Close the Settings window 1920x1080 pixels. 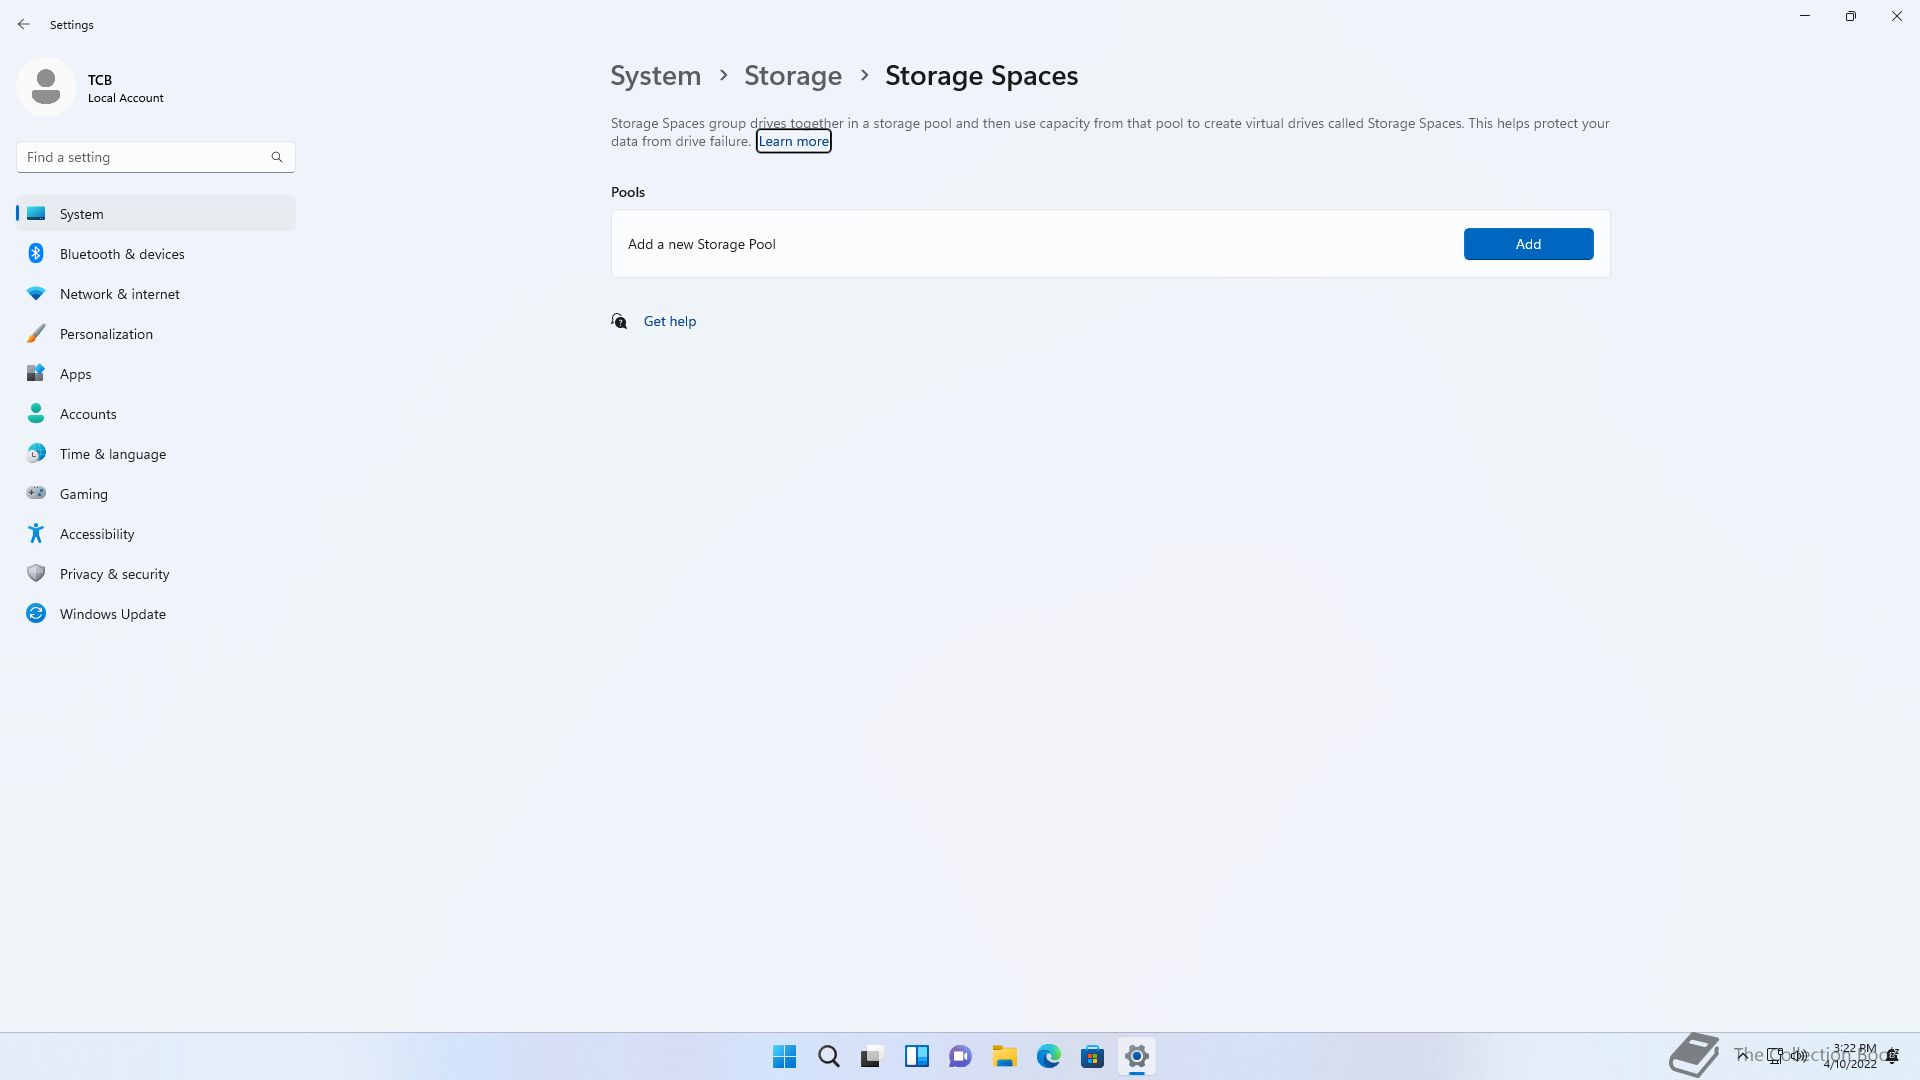[x=1897, y=16]
